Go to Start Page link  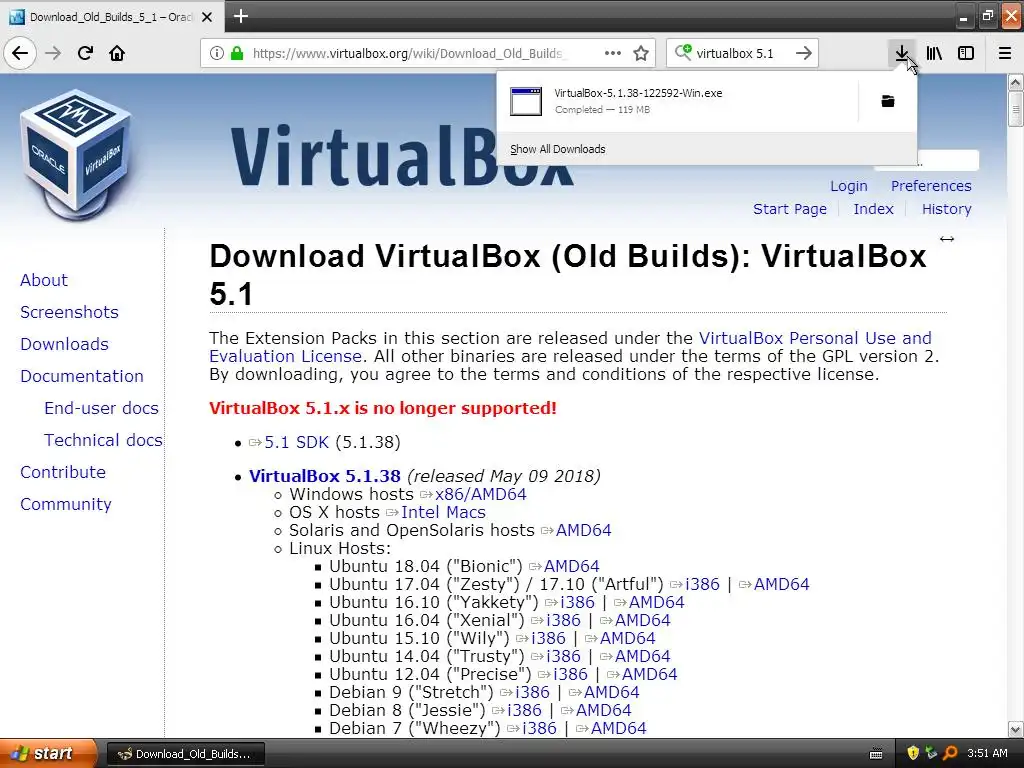pos(790,209)
